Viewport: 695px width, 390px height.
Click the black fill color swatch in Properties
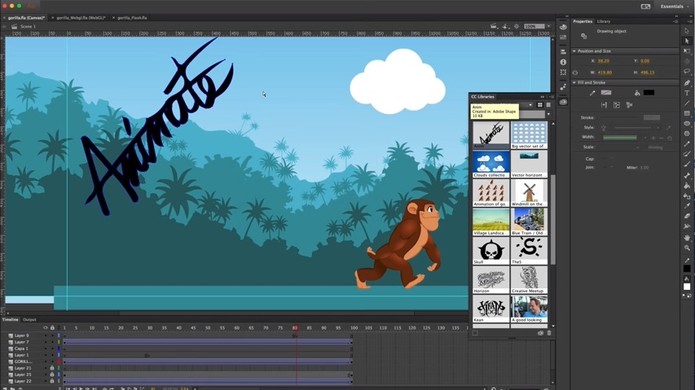coord(648,93)
